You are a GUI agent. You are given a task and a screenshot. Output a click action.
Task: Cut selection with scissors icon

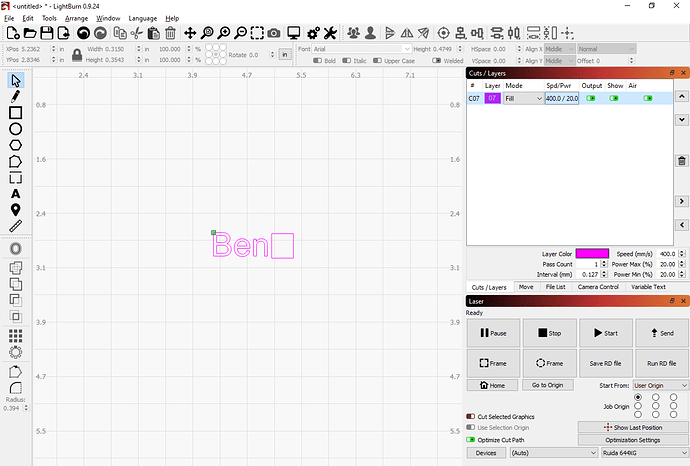click(137, 33)
